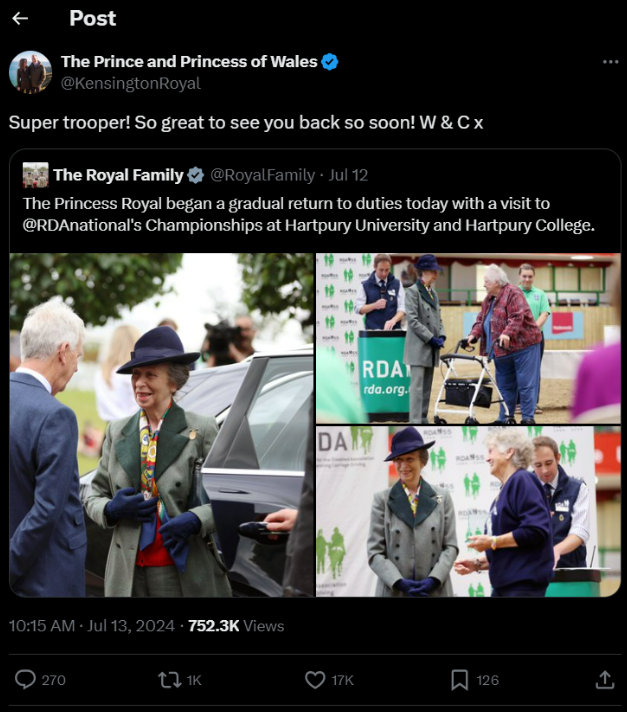Screen dimensions: 627x712
Task: Click the 10:15 AM Jul 13, 2024 timestamp
Action: pyautogui.click(x=91, y=626)
